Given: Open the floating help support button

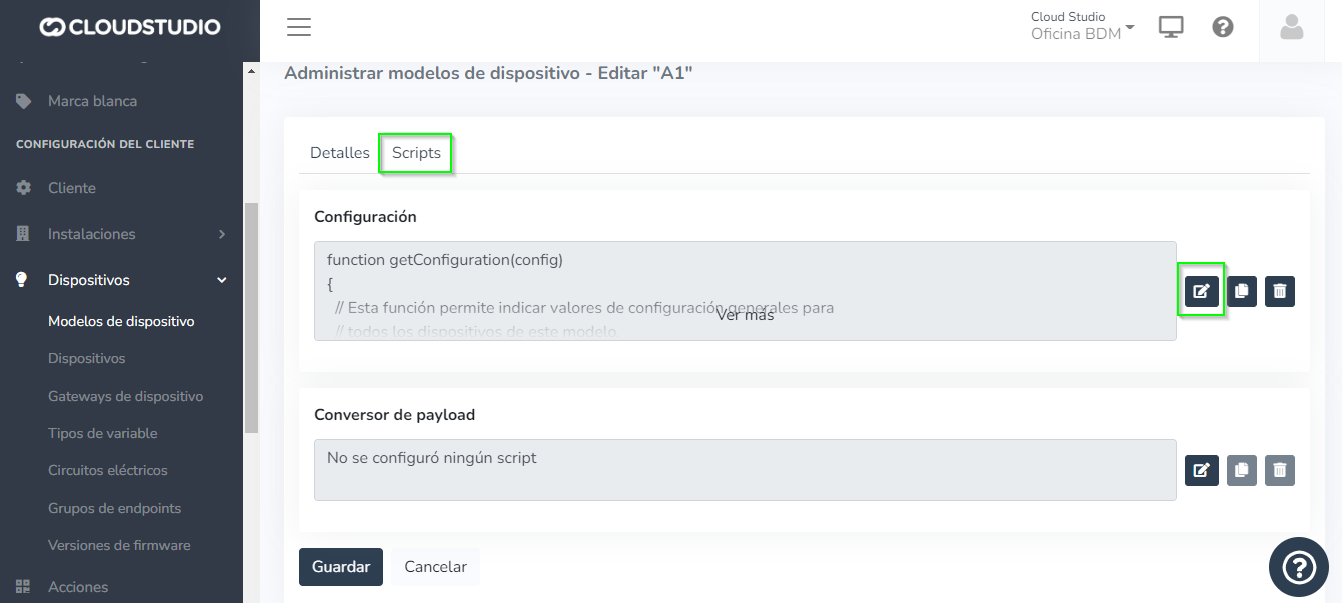Looking at the screenshot, I should (1298, 568).
